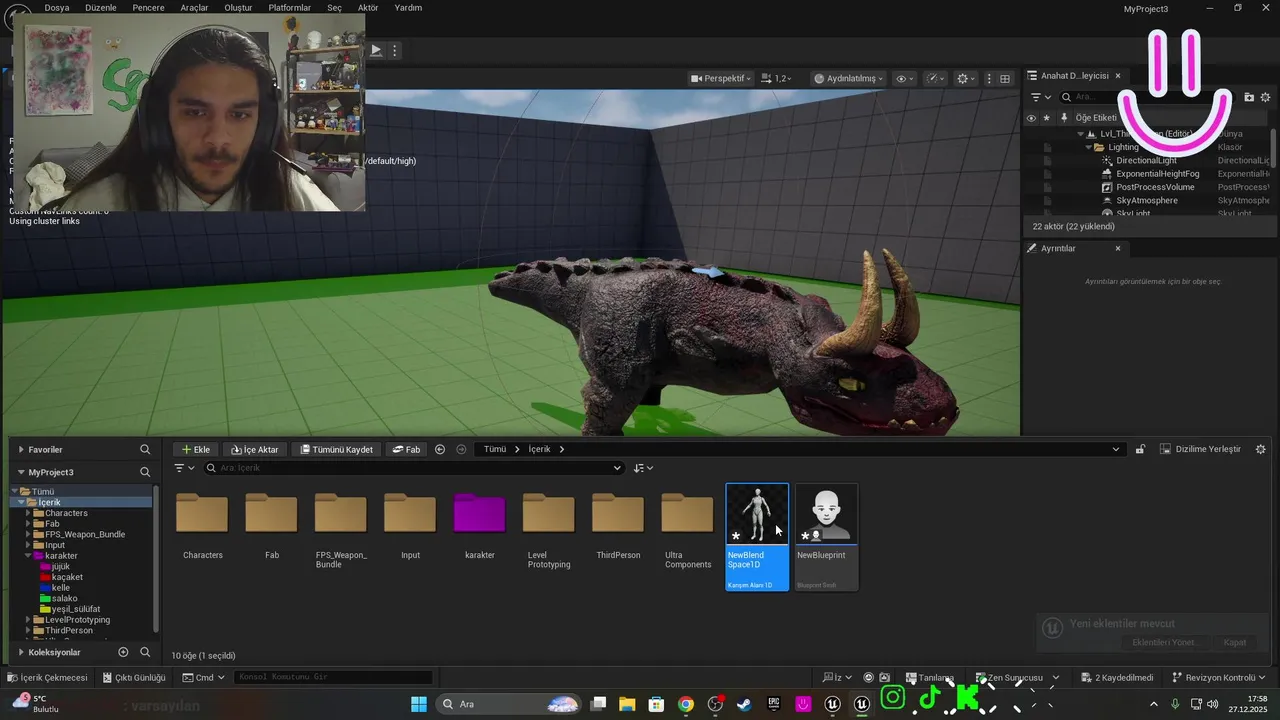Open the outliner filter dropdown

[x=1041, y=97]
